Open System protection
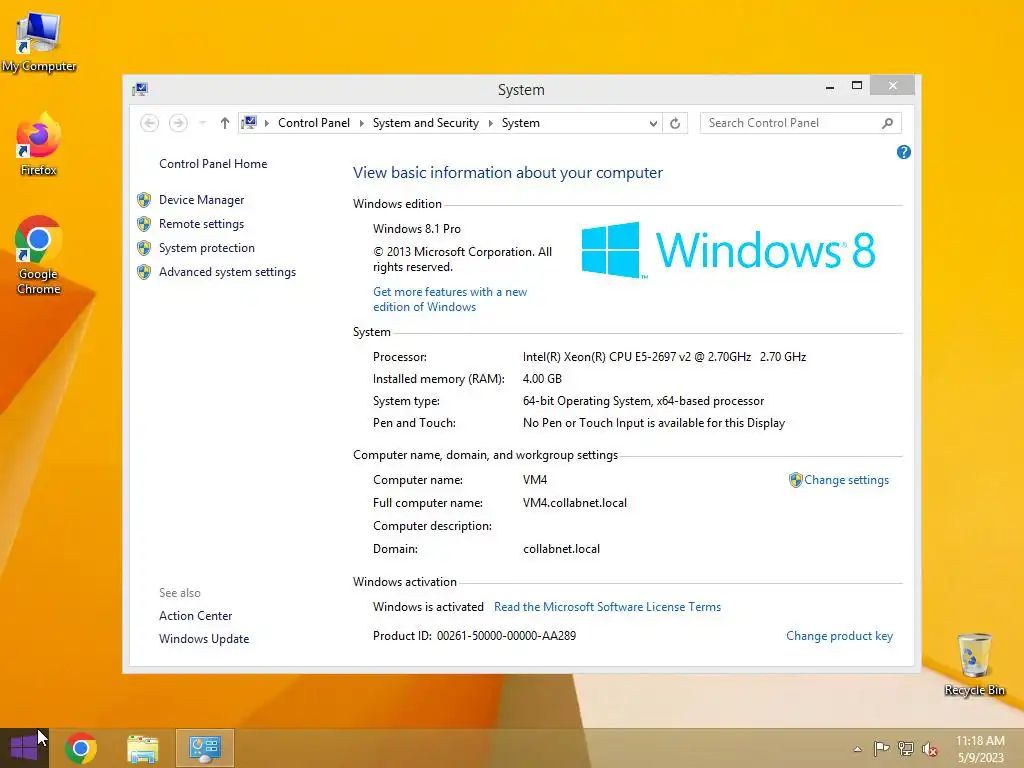This screenshot has width=1024, height=768. pos(206,248)
